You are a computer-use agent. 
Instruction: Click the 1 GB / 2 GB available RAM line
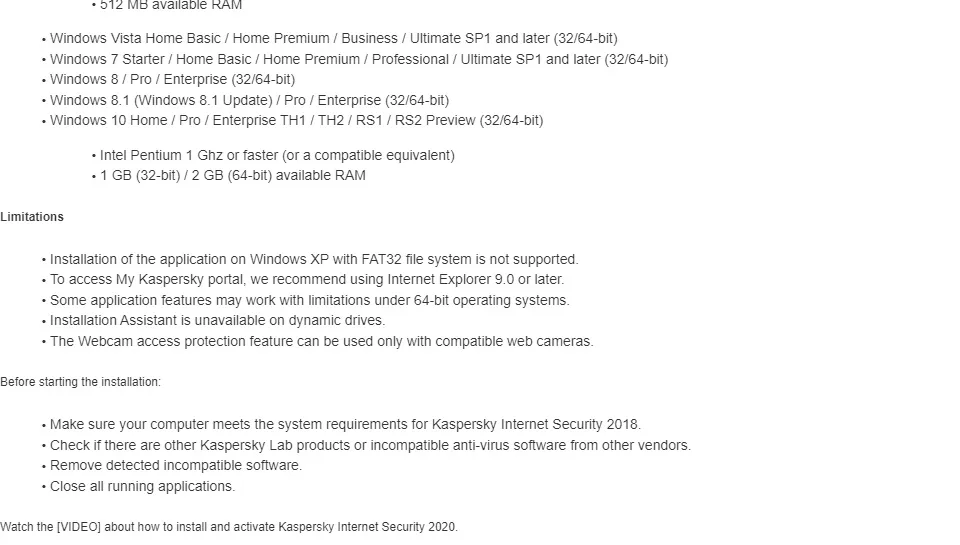(x=233, y=176)
